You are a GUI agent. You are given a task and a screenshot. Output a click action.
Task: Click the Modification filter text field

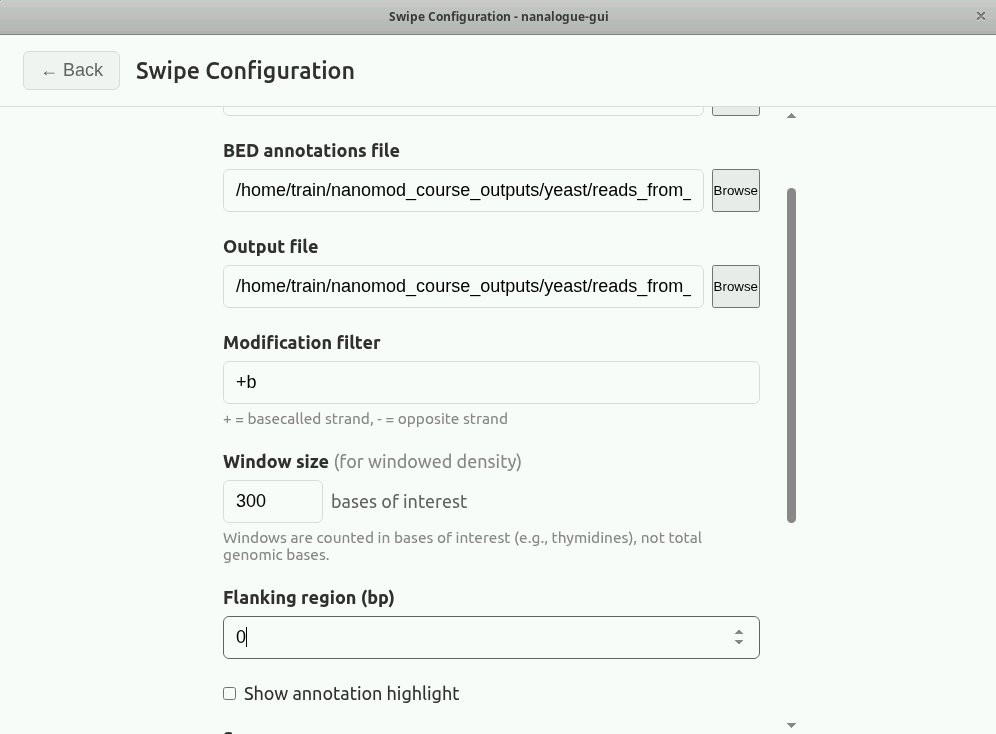[490, 382]
